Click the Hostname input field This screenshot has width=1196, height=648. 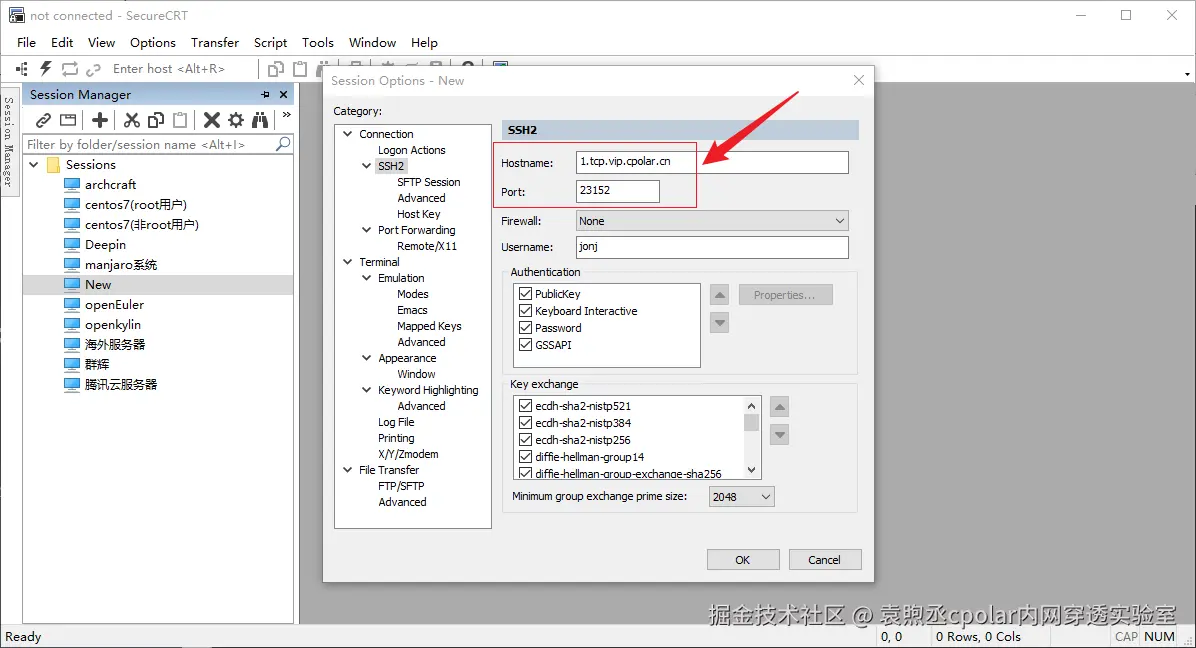[712, 162]
